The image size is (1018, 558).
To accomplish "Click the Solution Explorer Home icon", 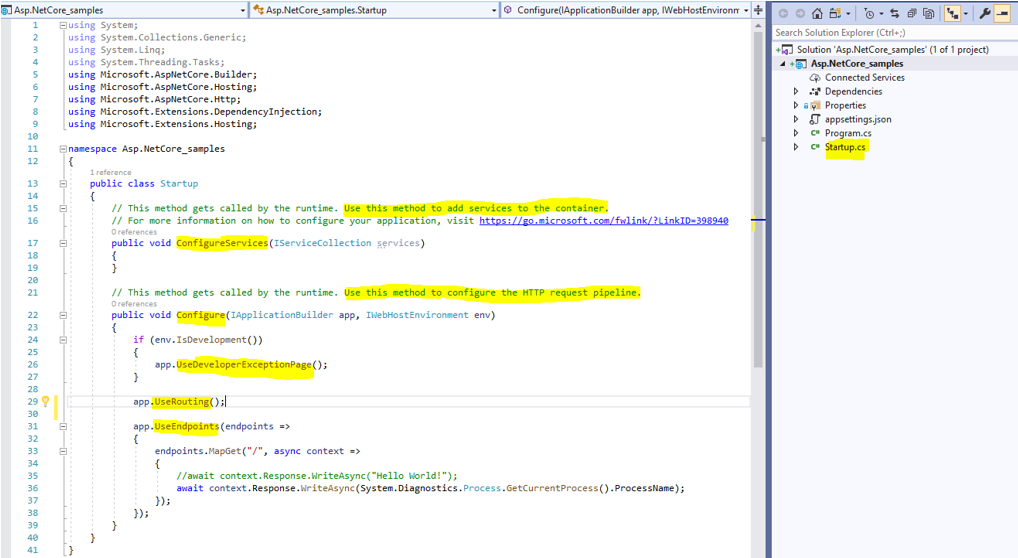I will pyautogui.click(x=817, y=13).
